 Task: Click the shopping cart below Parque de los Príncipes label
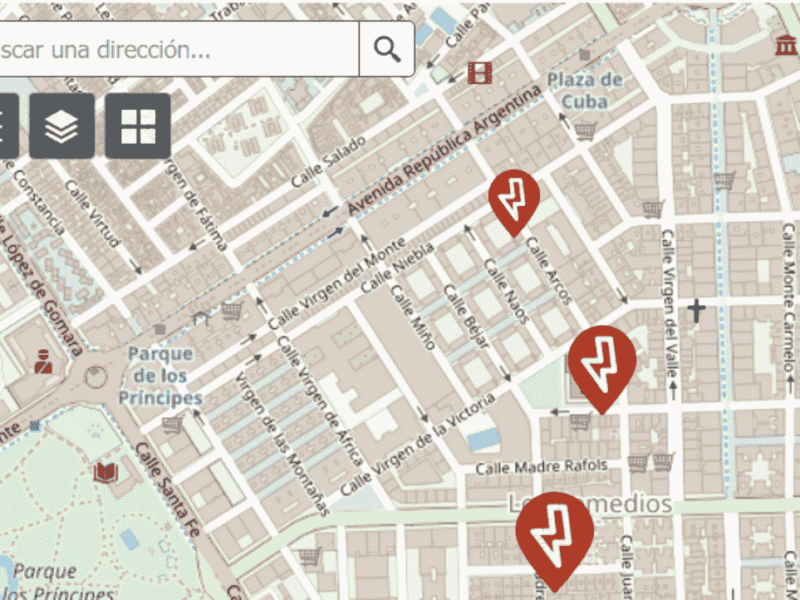pyautogui.click(x=172, y=424)
